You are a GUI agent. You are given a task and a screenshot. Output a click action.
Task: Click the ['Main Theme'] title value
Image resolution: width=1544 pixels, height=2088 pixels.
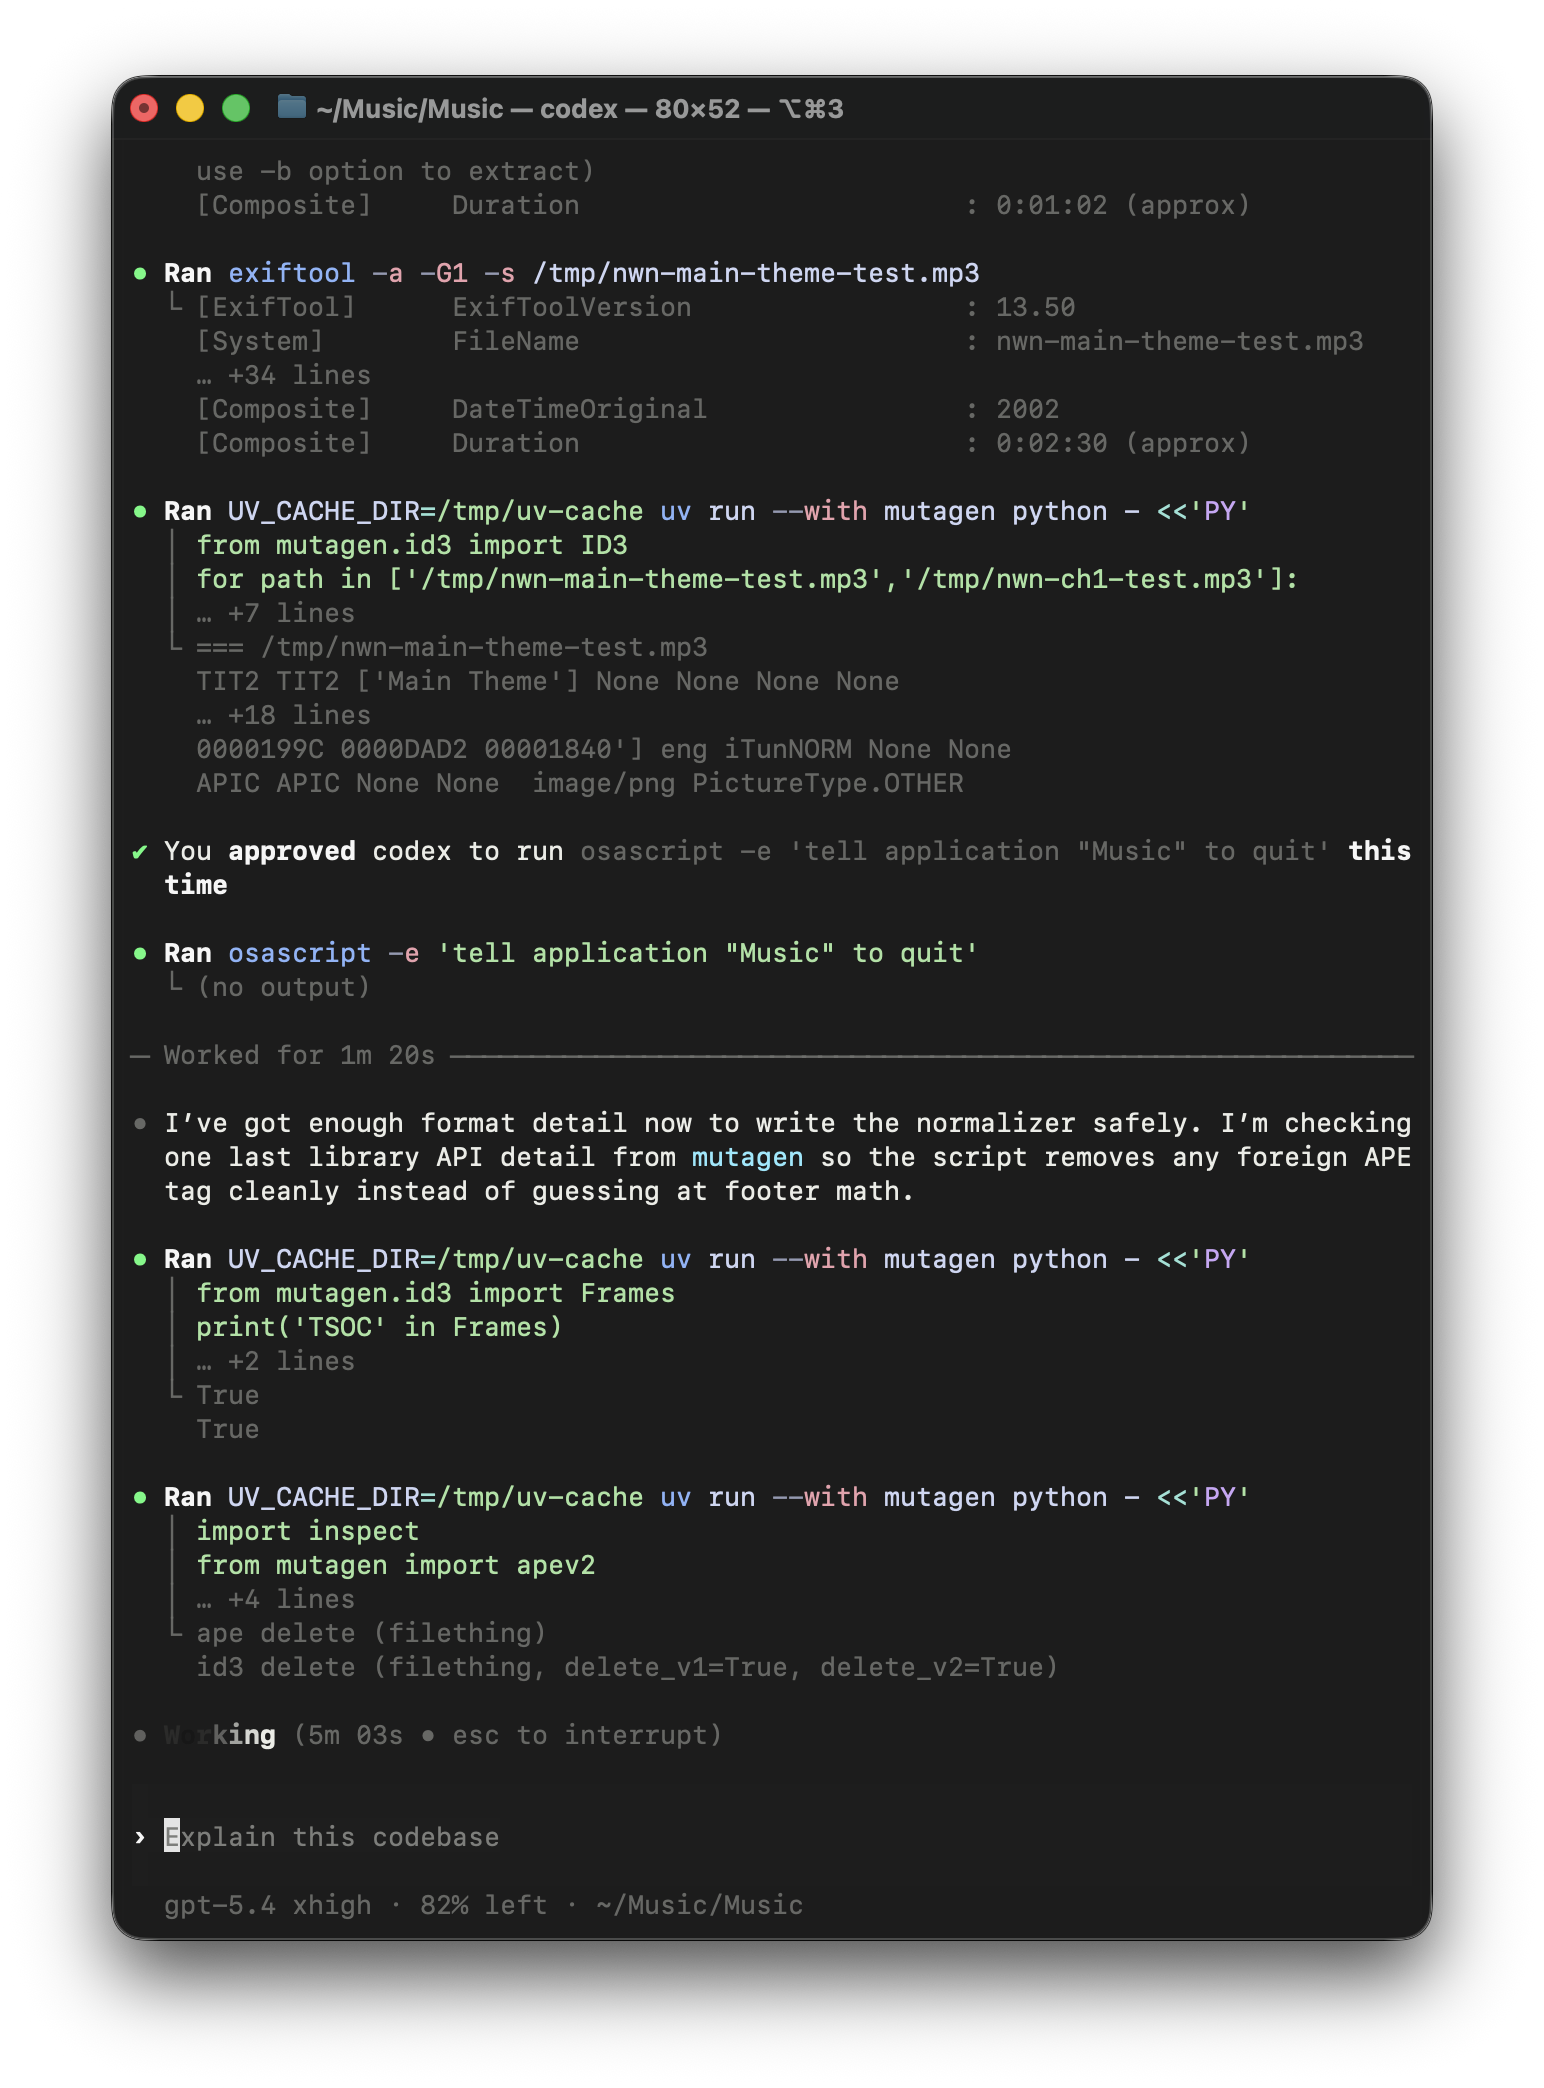tap(468, 682)
